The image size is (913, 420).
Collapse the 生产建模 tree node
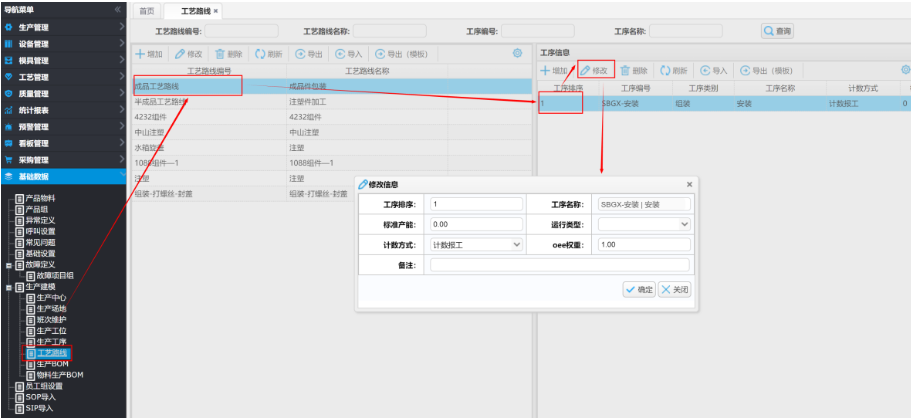tap(8, 288)
